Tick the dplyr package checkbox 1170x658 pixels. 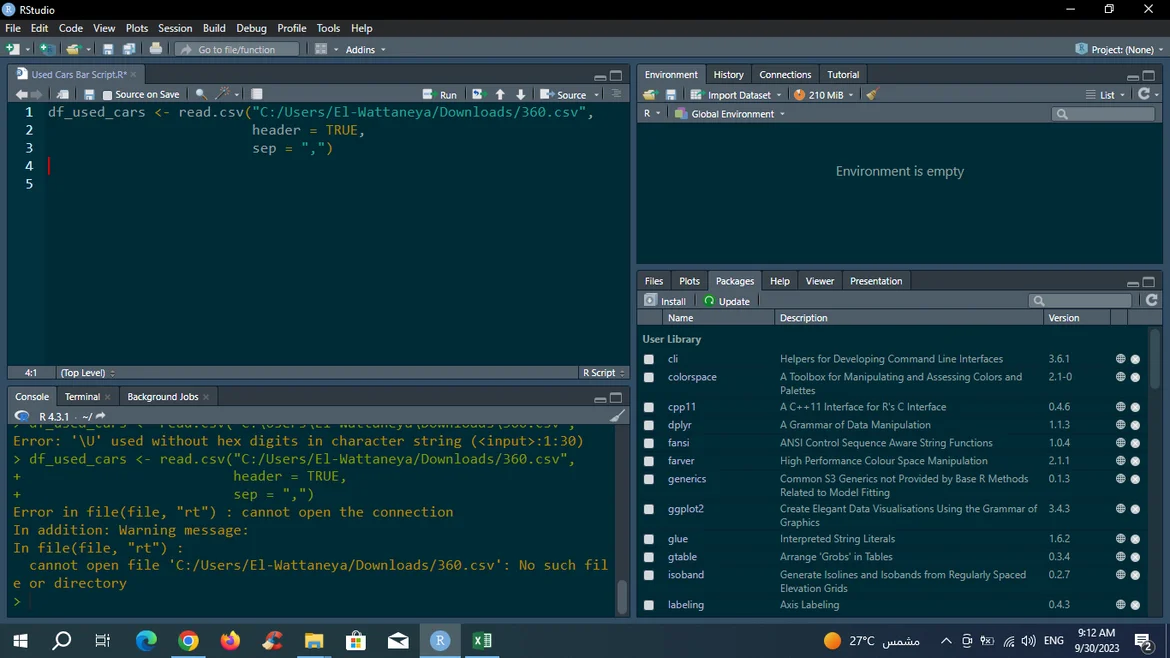point(649,425)
